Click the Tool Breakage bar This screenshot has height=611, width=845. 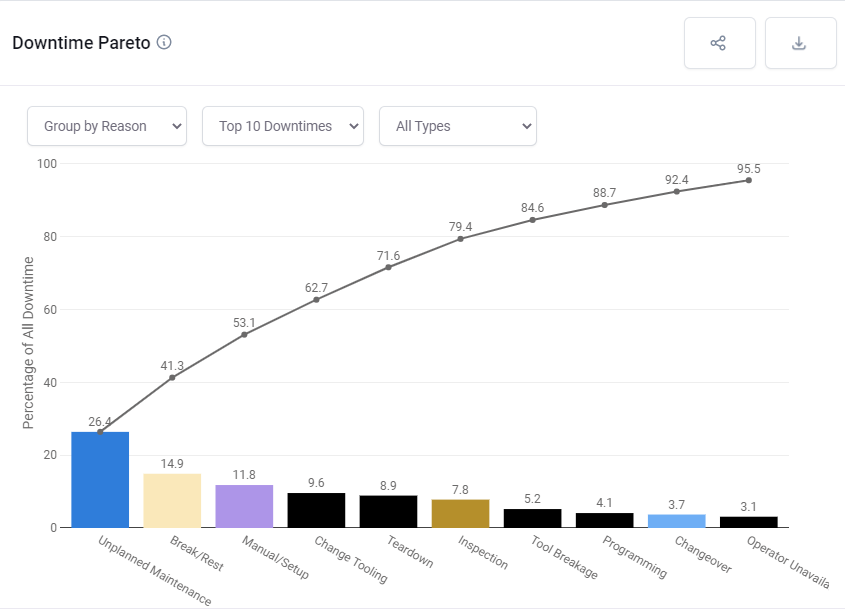[532, 518]
